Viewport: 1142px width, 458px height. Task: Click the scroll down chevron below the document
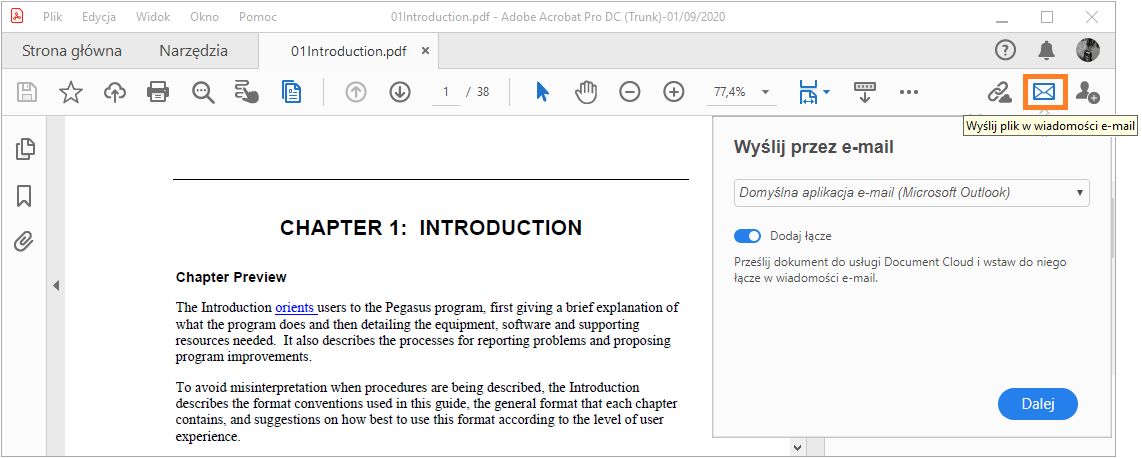pos(798,448)
